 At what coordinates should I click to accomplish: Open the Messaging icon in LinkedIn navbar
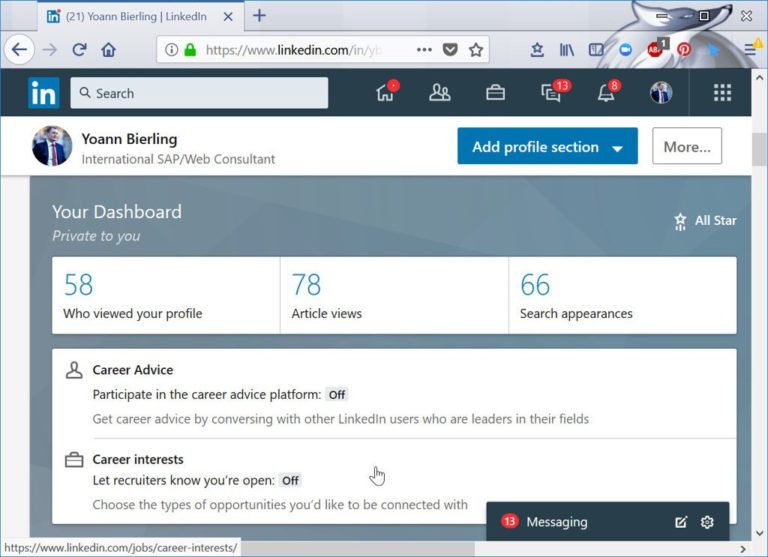pyautogui.click(x=551, y=93)
